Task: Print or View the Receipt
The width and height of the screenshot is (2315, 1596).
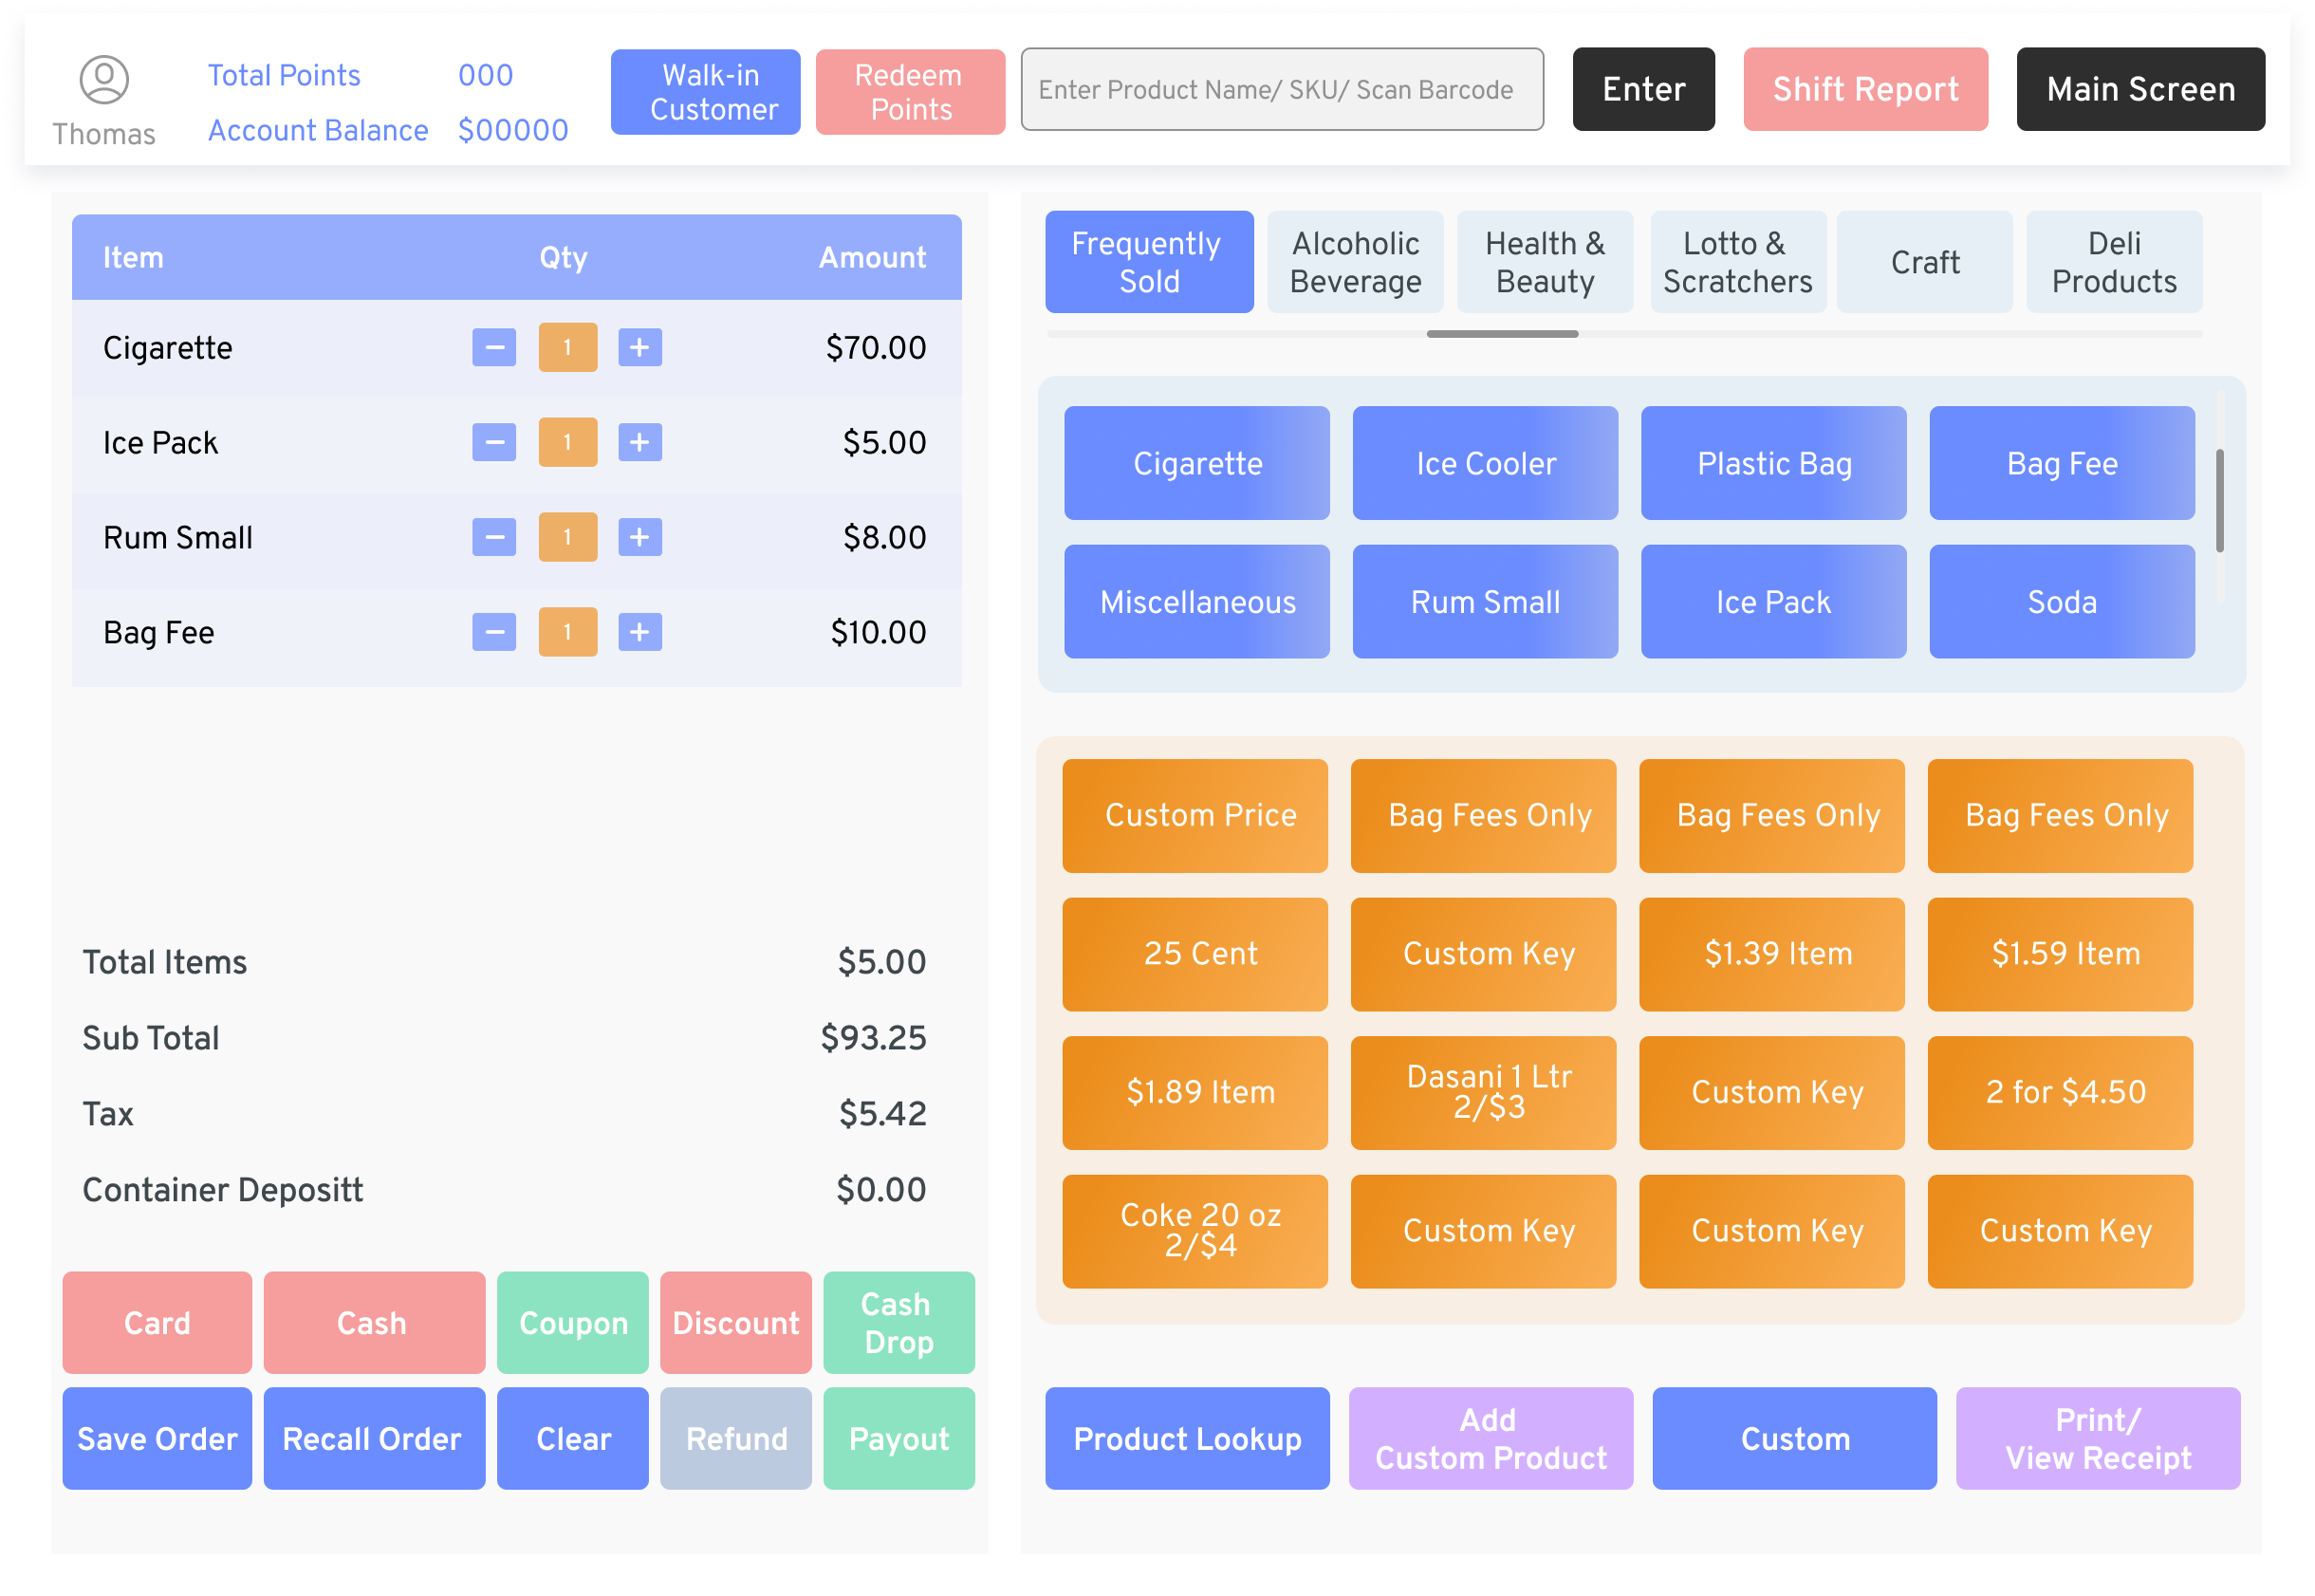Action: pos(2097,1438)
